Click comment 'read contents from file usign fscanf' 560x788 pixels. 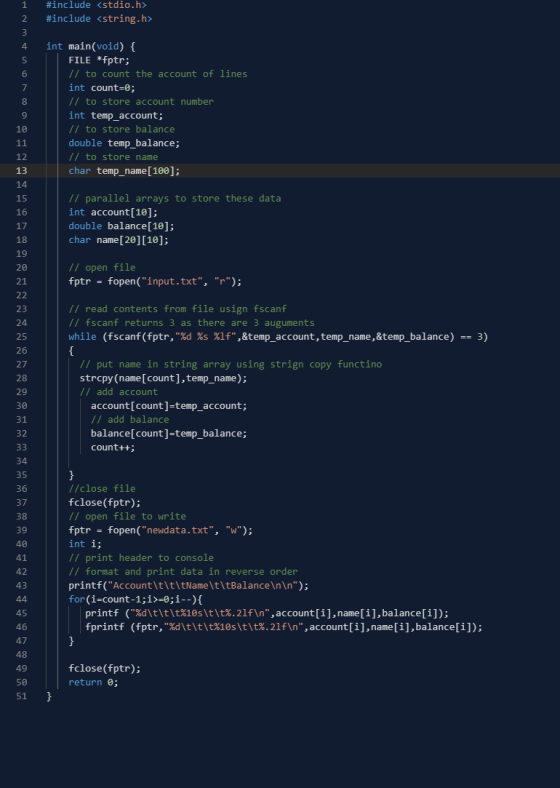[177, 309]
